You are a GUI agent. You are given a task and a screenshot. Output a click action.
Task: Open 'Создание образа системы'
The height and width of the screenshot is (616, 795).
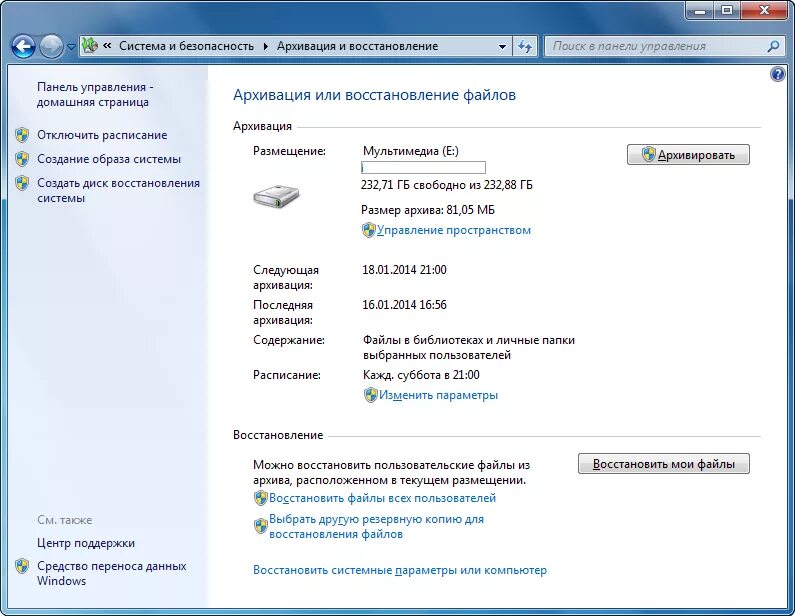tap(109, 159)
